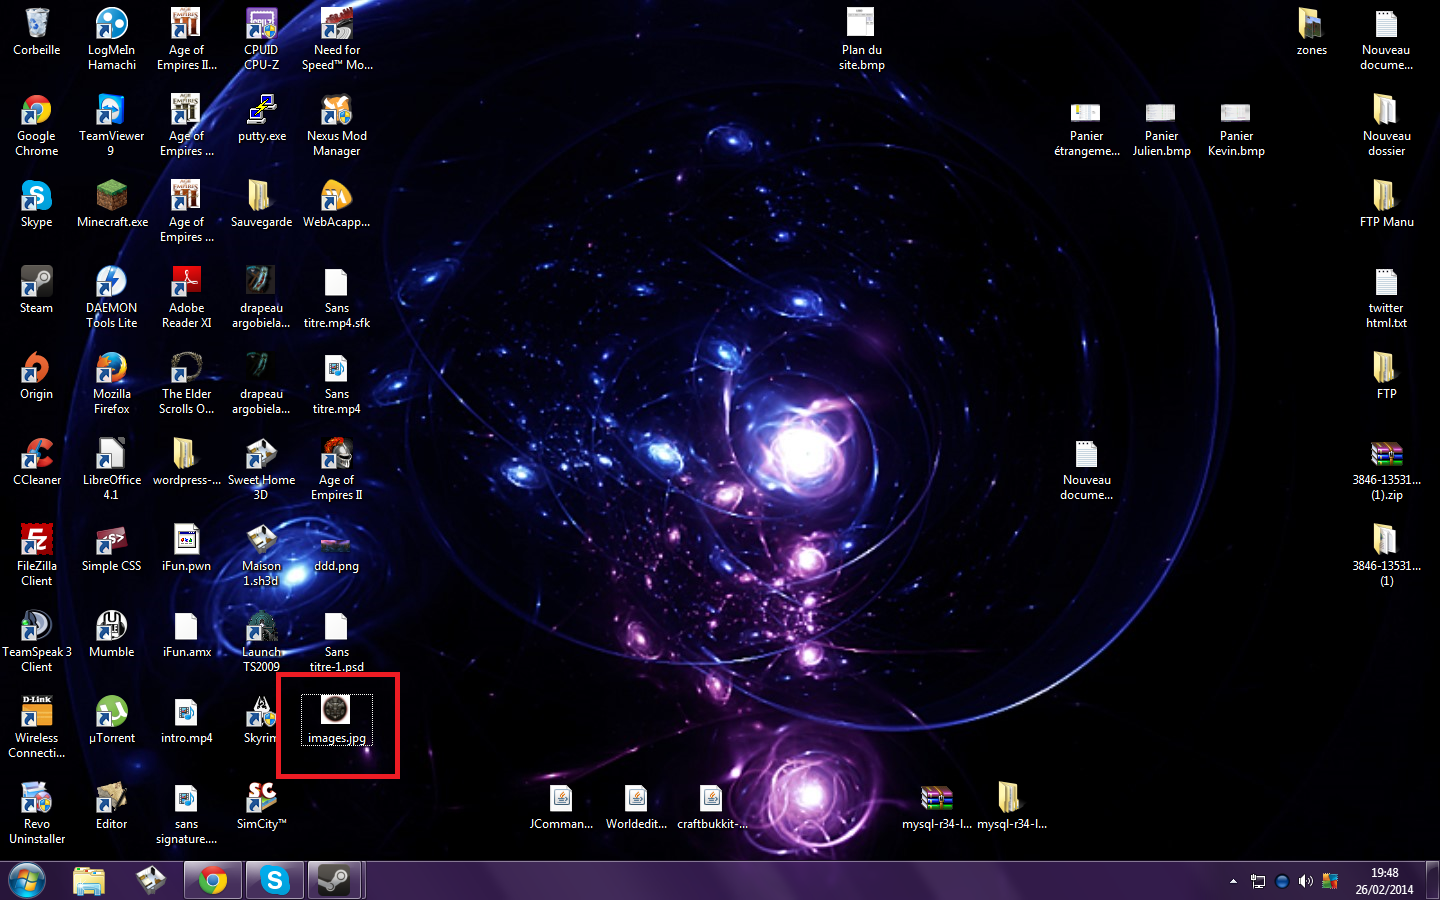Launch LibreOffice 4.1

[111, 469]
